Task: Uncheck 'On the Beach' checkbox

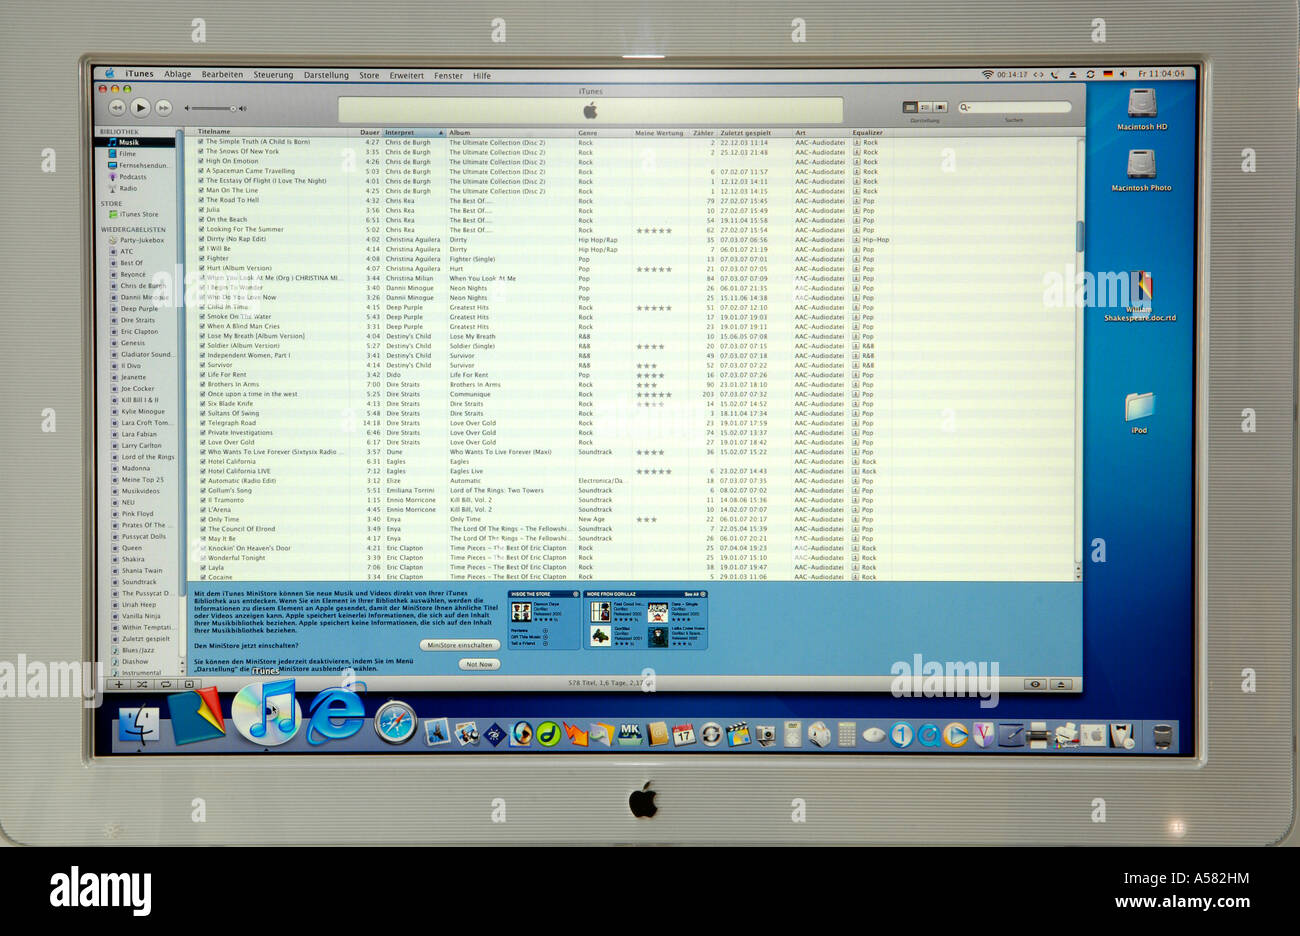Action: tap(201, 220)
